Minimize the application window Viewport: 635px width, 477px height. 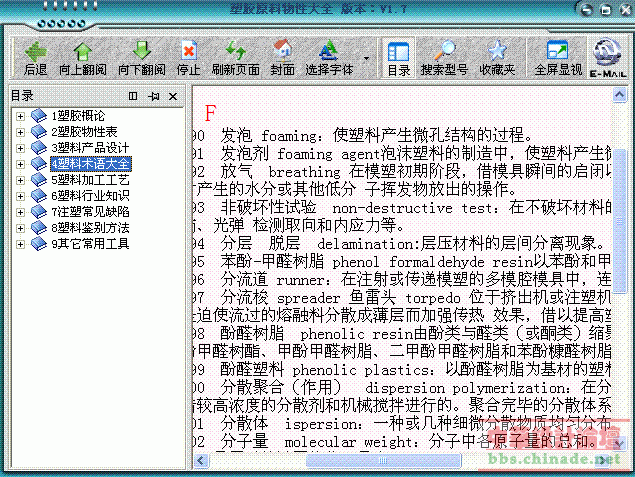pyautogui.click(x=586, y=10)
